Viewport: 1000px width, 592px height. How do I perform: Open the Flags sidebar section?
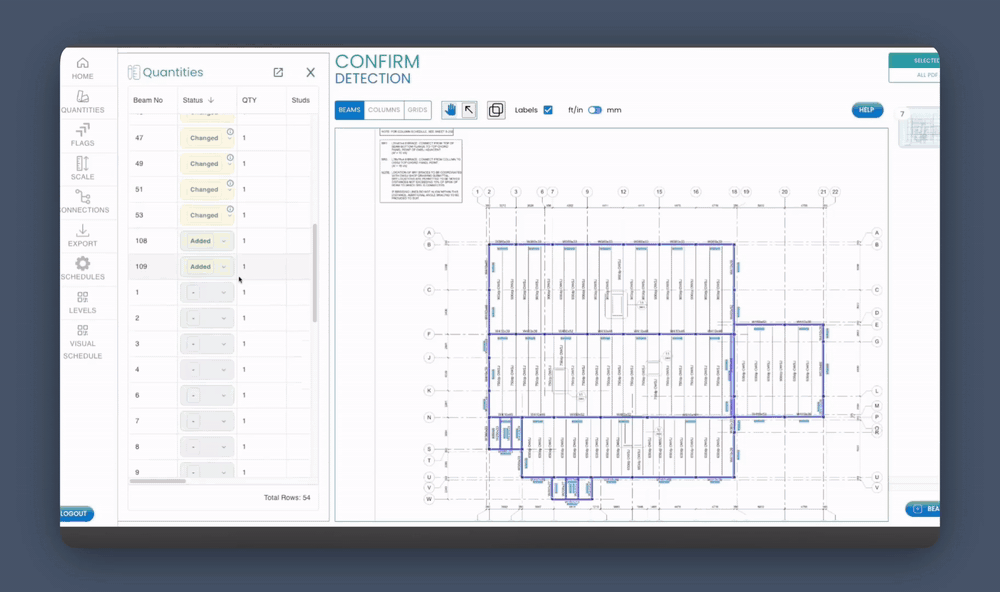click(x=82, y=134)
